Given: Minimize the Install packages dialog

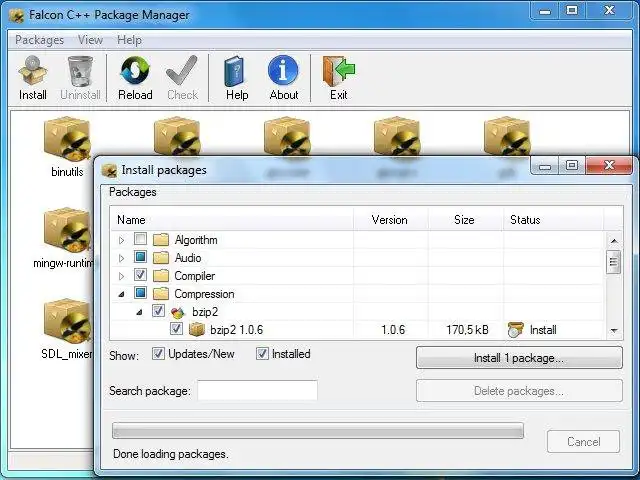Looking at the screenshot, I should [x=545, y=166].
